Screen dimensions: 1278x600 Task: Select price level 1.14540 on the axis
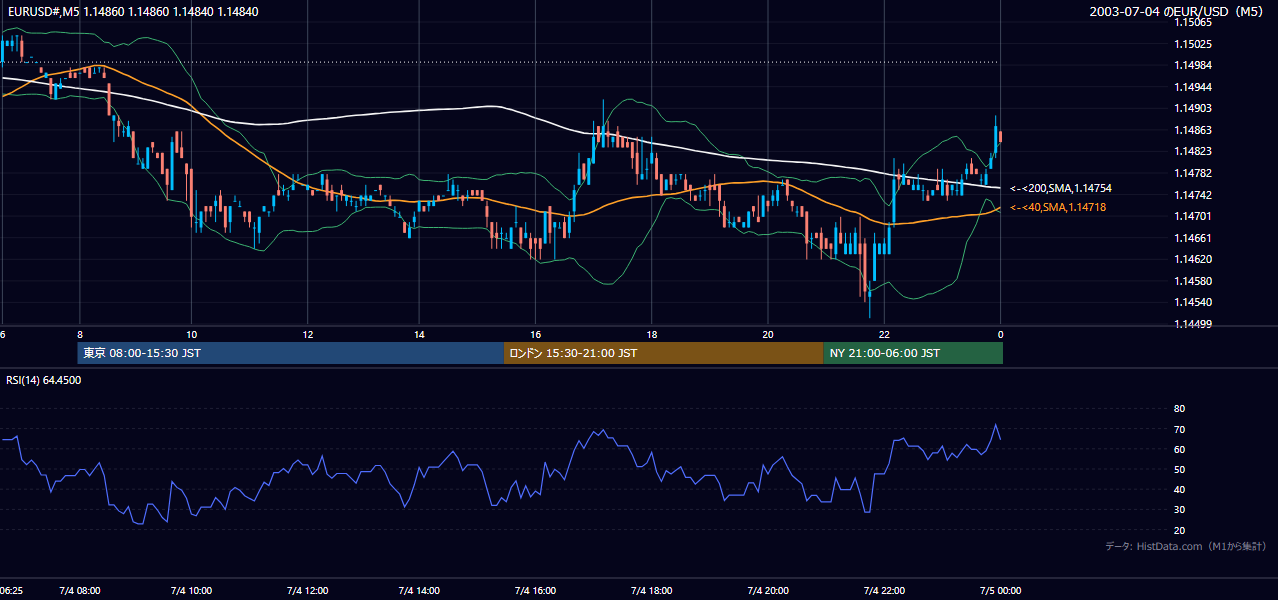click(x=1192, y=302)
